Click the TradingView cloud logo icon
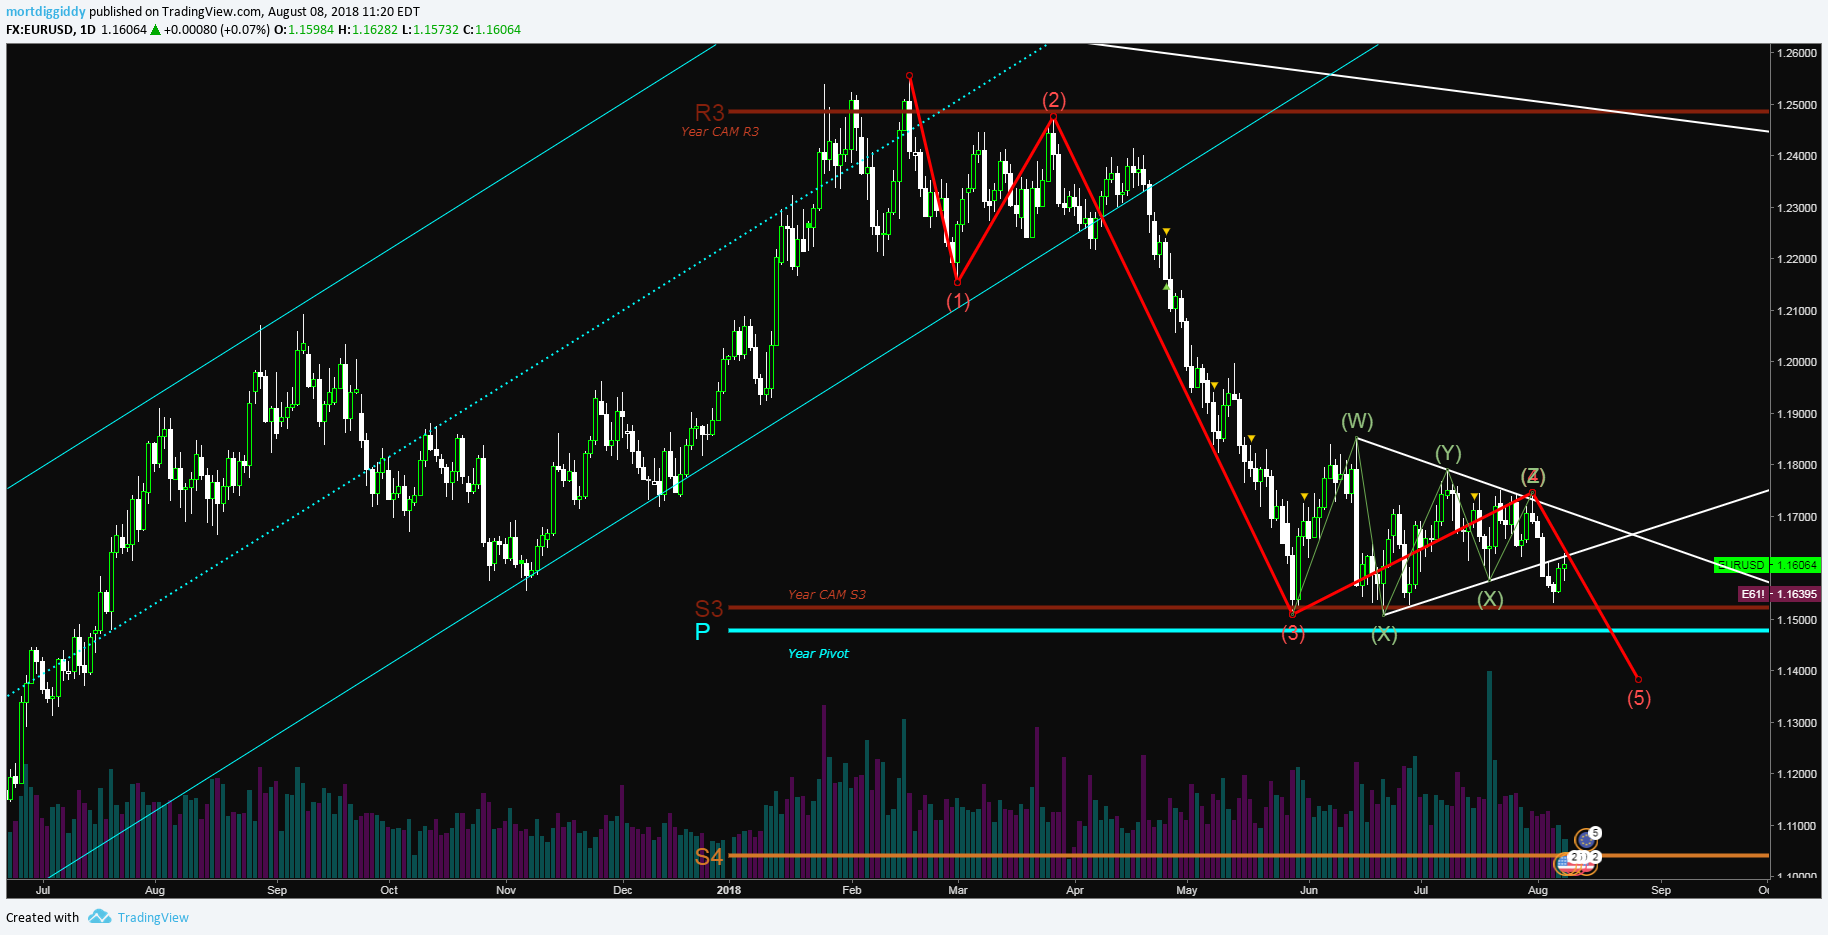 click(99, 917)
